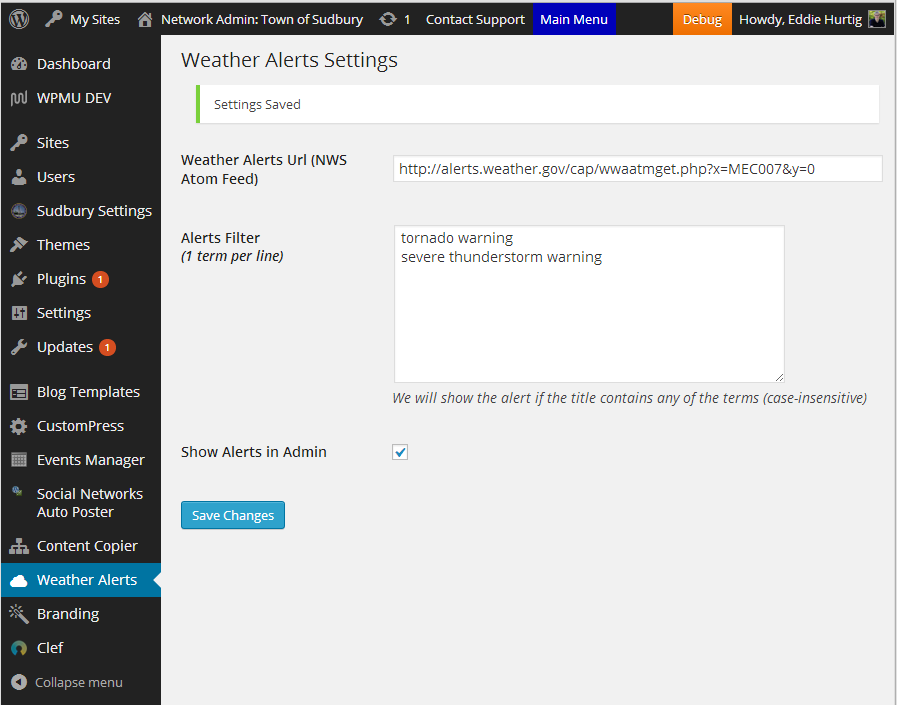Screen dimensions: 897x705
Task: Open the Clef sidebar icon
Action: pyautogui.click(x=20, y=647)
